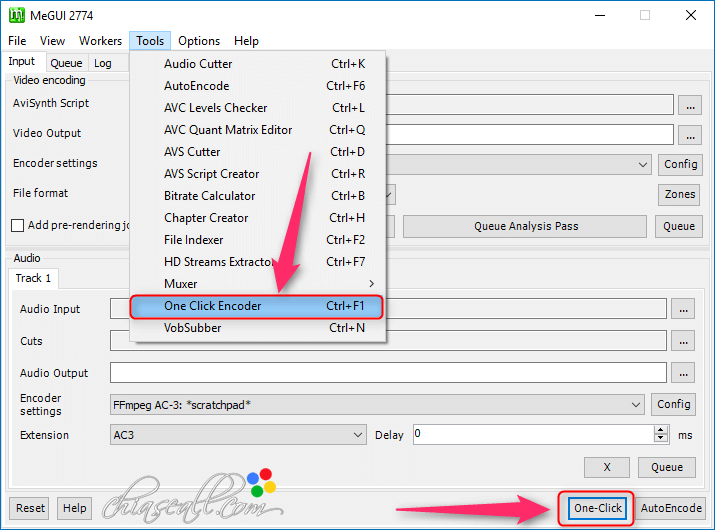Image resolution: width=715 pixels, height=530 pixels.
Task: Close the Tools menu
Action: coord(150,41)
